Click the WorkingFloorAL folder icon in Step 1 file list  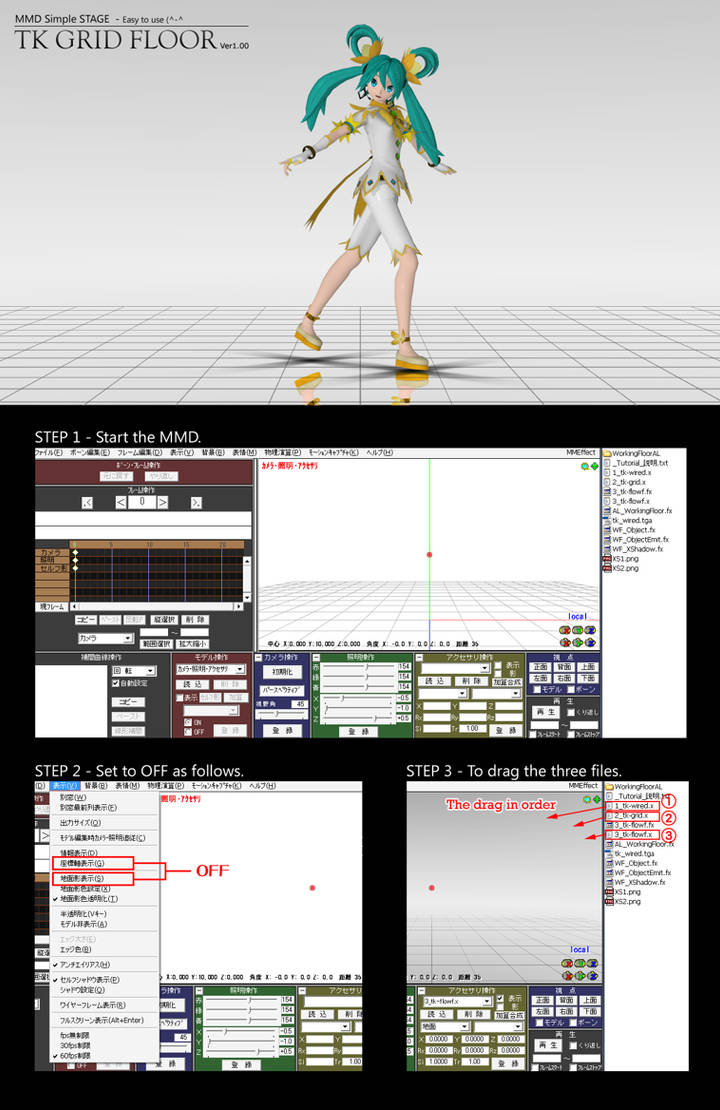(607, 453)
